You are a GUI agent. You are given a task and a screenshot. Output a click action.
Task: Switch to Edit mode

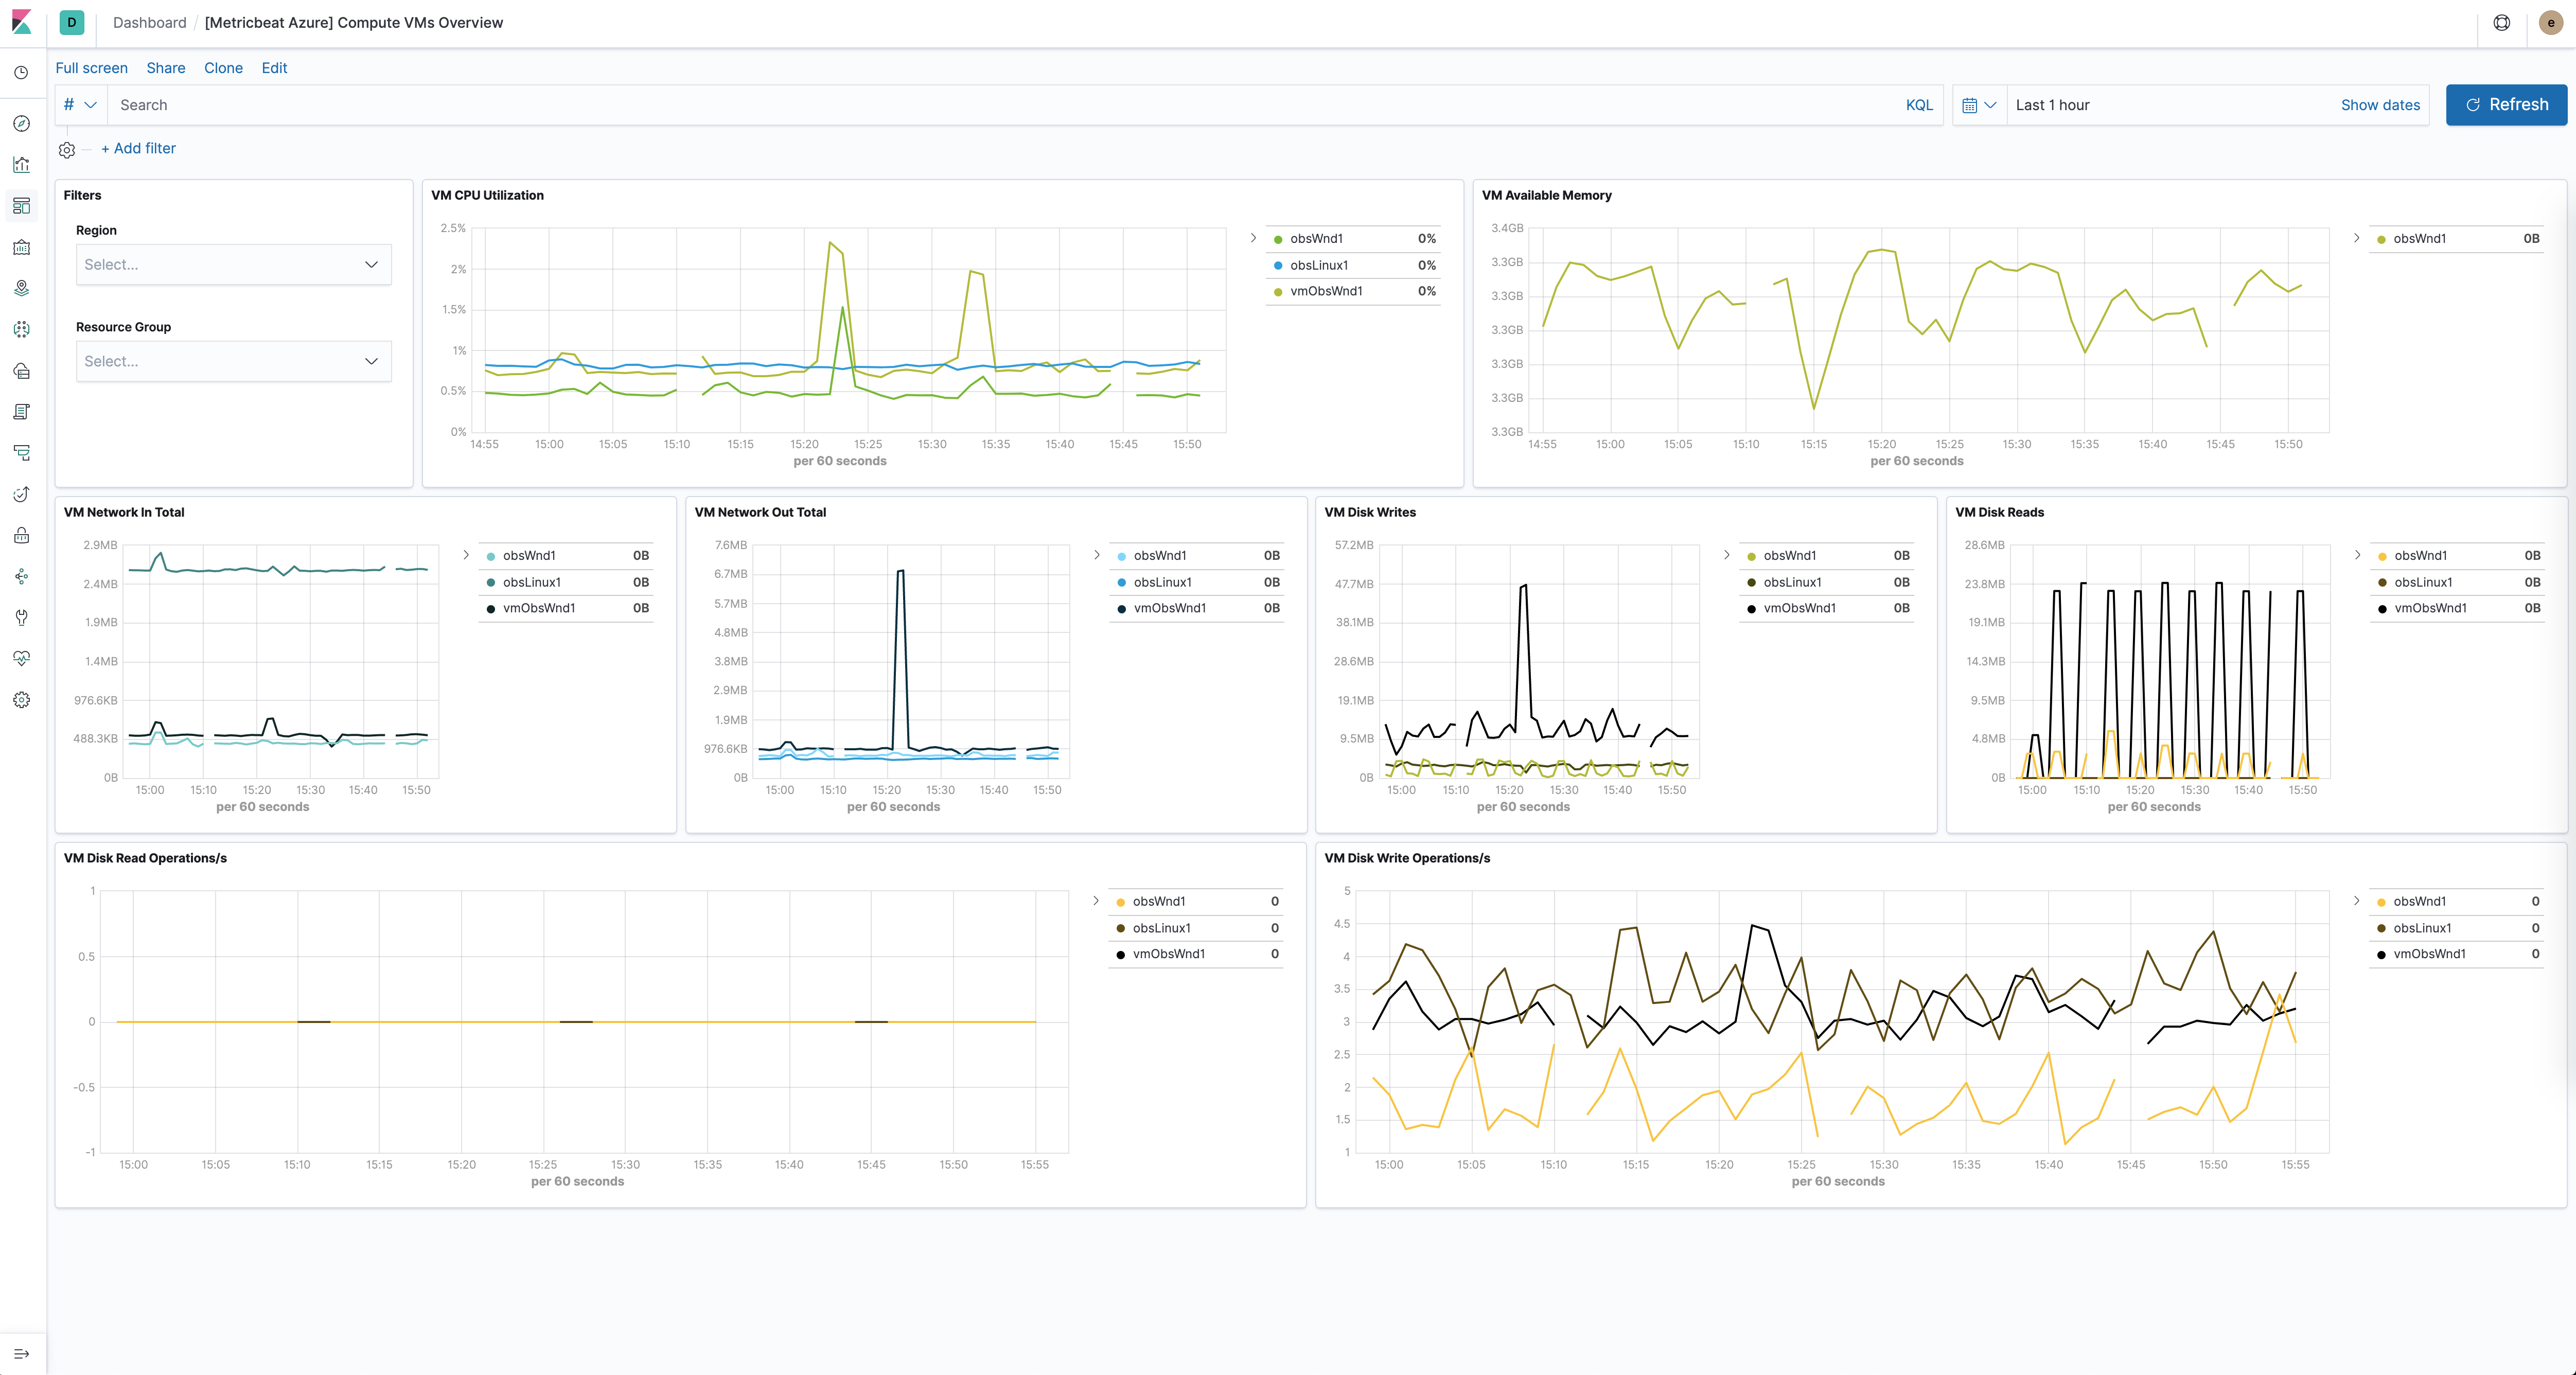[274, 68]
